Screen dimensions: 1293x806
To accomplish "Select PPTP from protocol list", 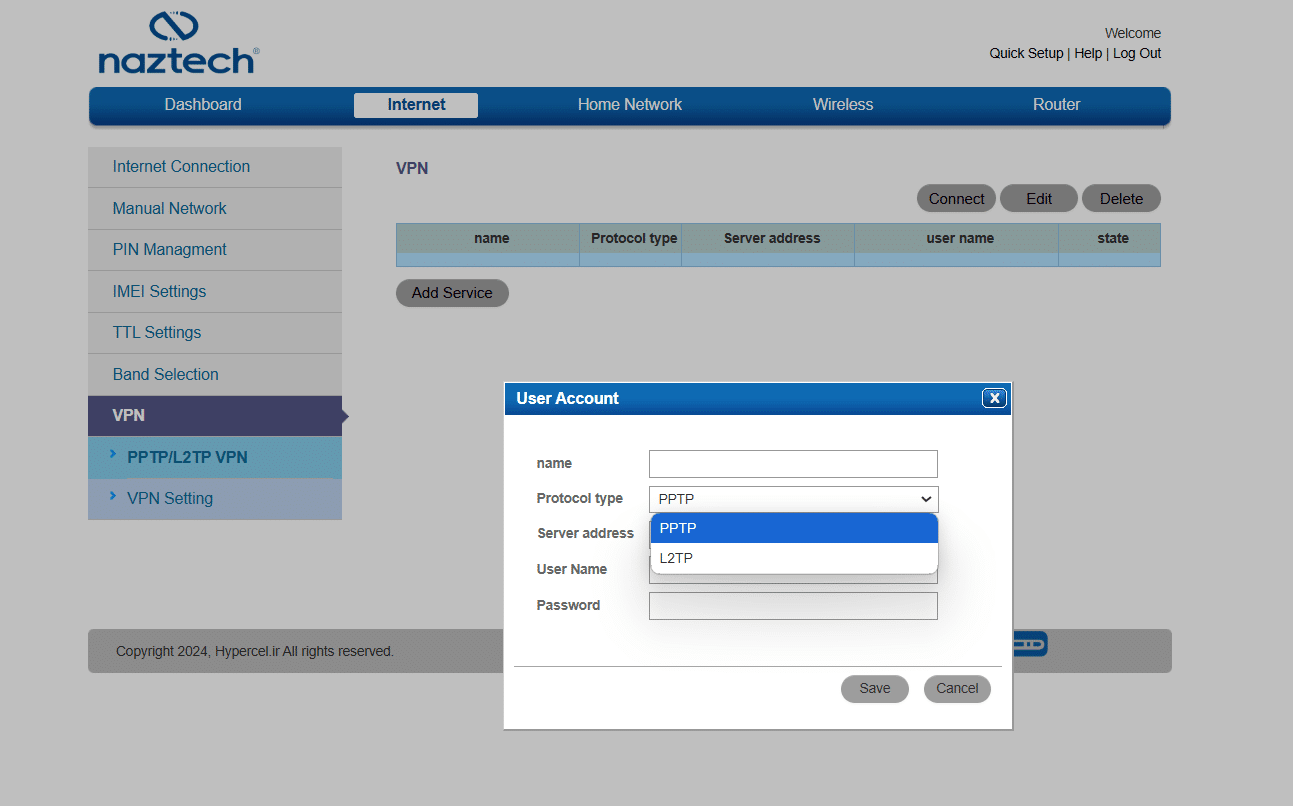I will point(793,528).
